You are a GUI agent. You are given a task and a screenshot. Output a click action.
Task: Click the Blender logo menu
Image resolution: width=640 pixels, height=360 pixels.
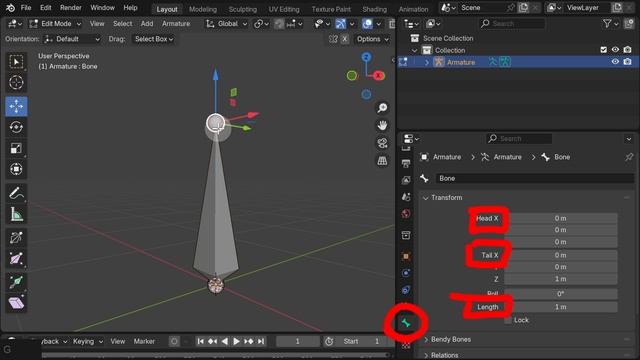coord(10,8)
